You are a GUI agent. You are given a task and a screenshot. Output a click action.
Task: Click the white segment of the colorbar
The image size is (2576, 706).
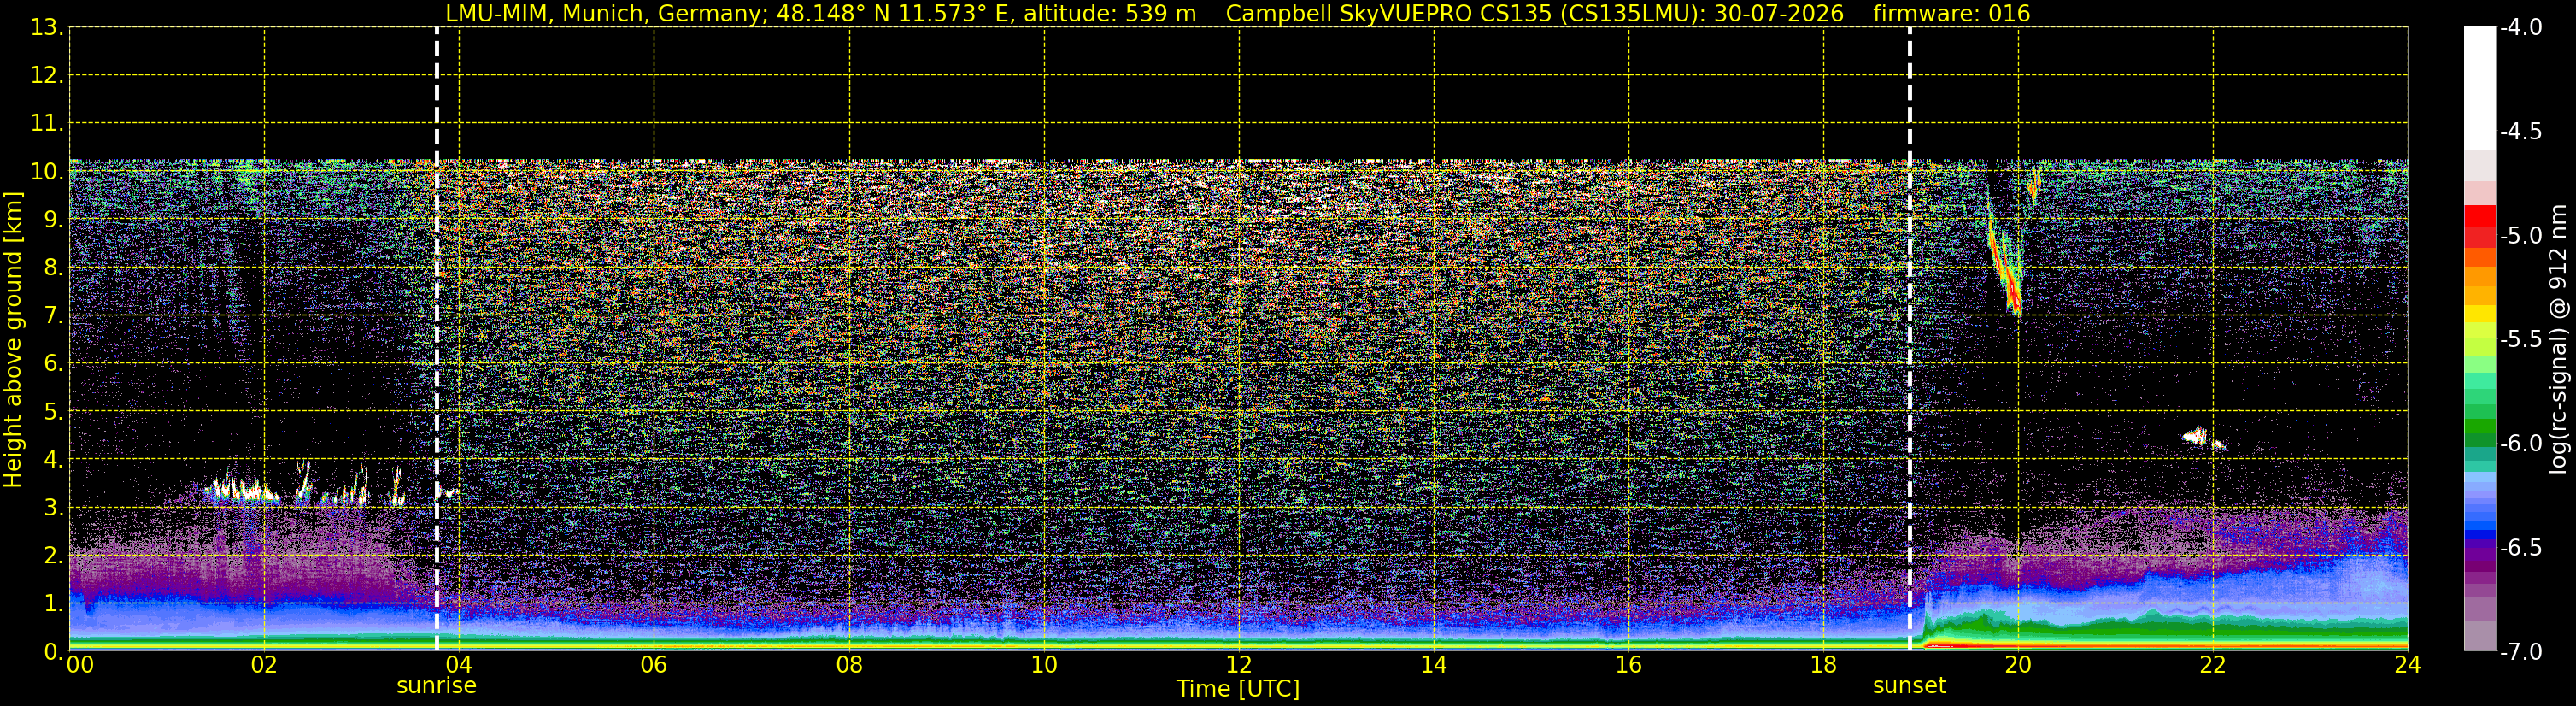[2480, 88]
